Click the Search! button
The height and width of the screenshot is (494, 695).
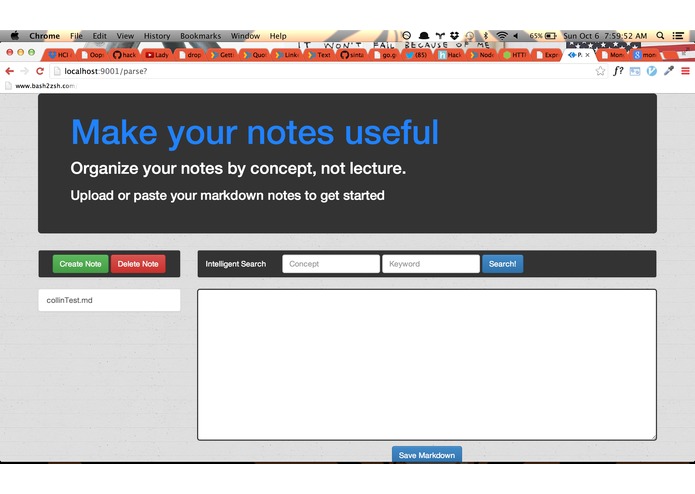[502, 264]
